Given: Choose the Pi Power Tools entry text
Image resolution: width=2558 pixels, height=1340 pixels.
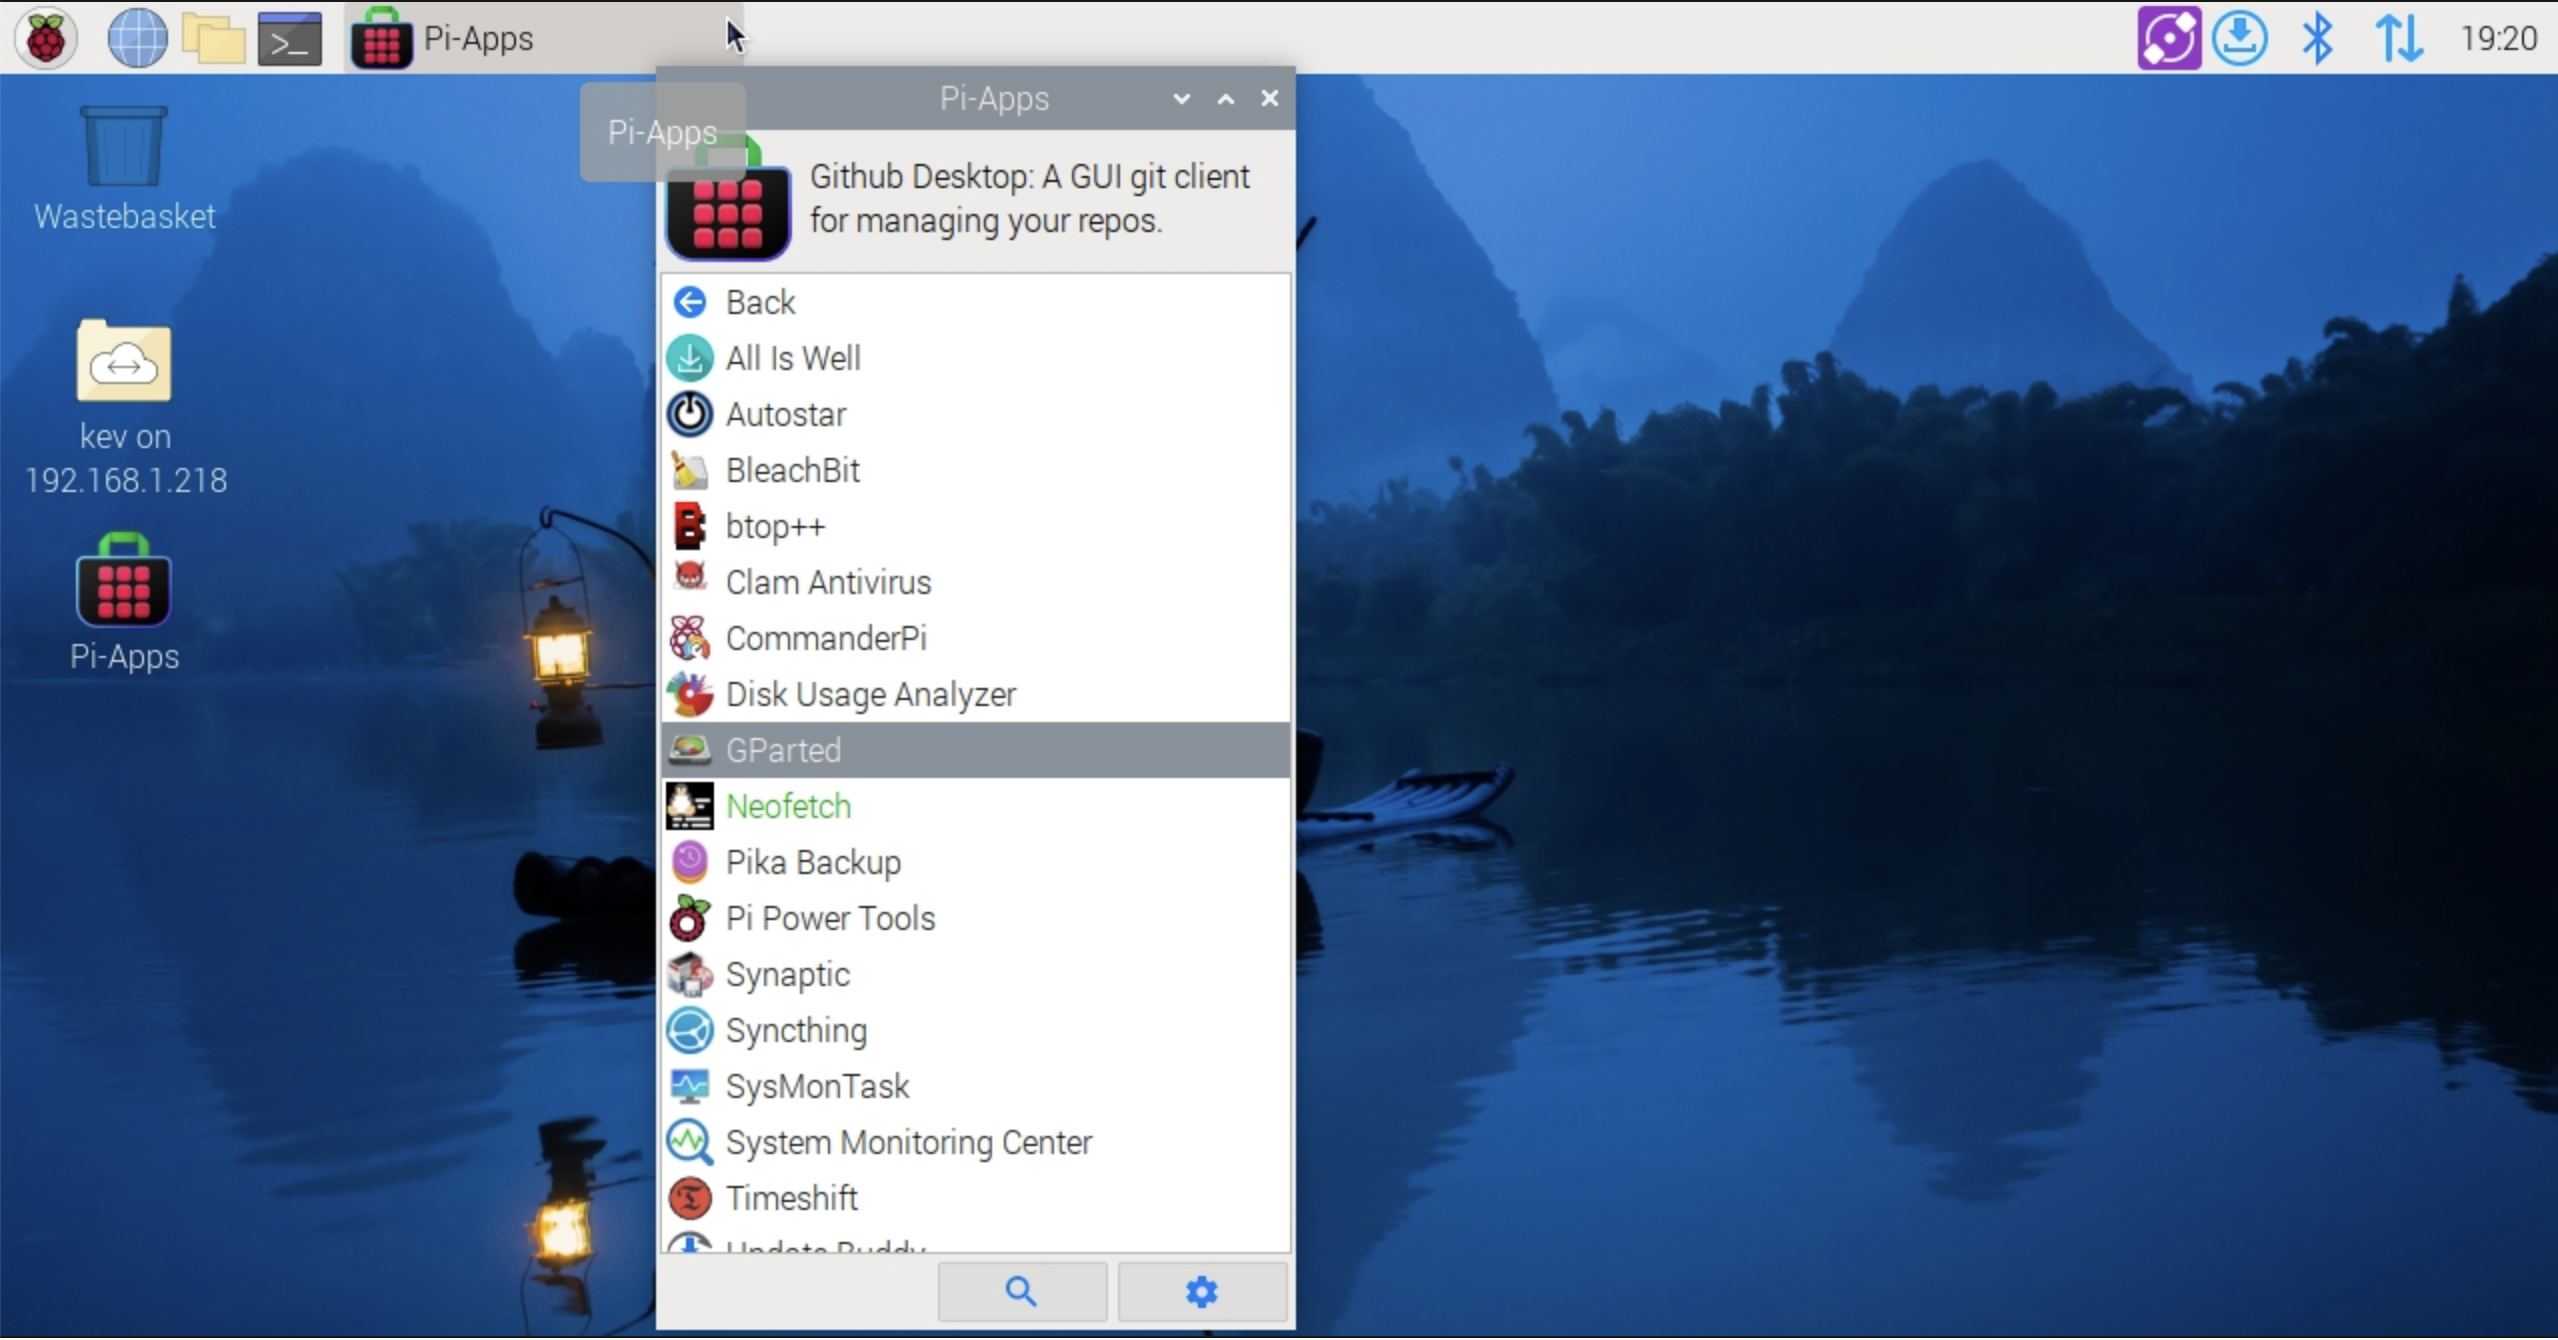Looking at the screenshot, I should click(830, 918).
